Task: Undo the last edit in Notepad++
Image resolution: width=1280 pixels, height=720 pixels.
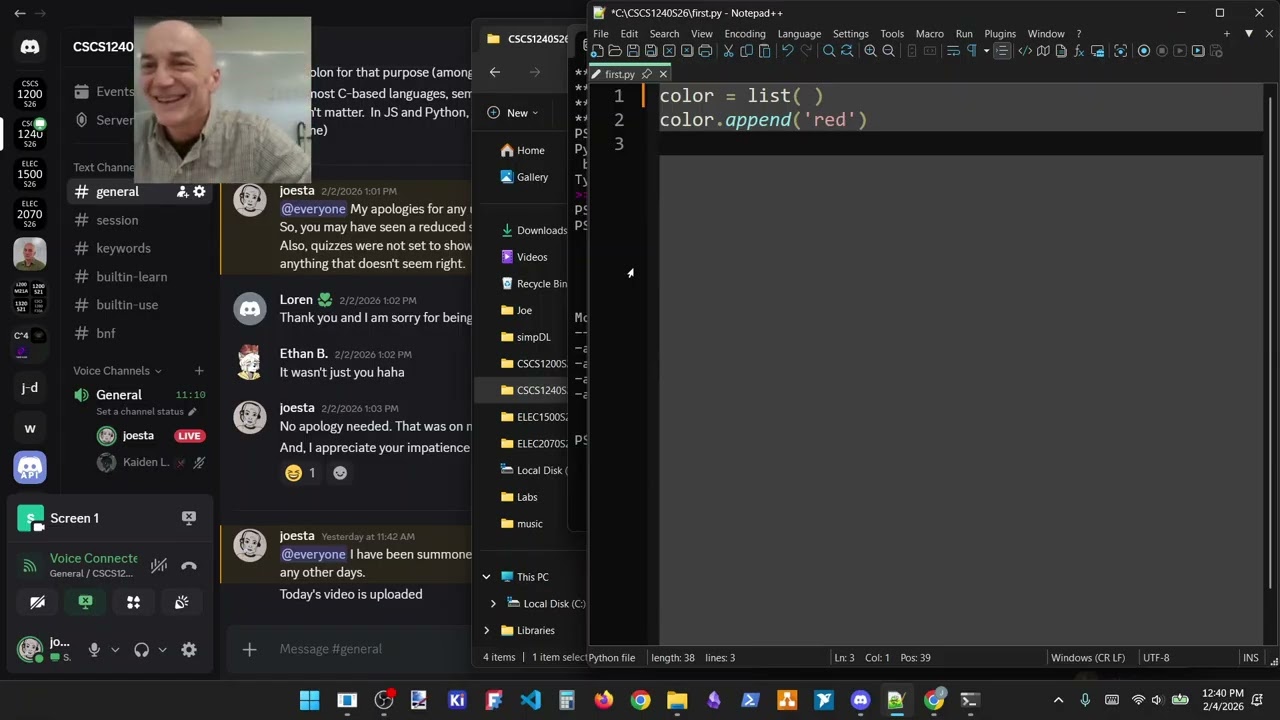Action: pos(788,51)
